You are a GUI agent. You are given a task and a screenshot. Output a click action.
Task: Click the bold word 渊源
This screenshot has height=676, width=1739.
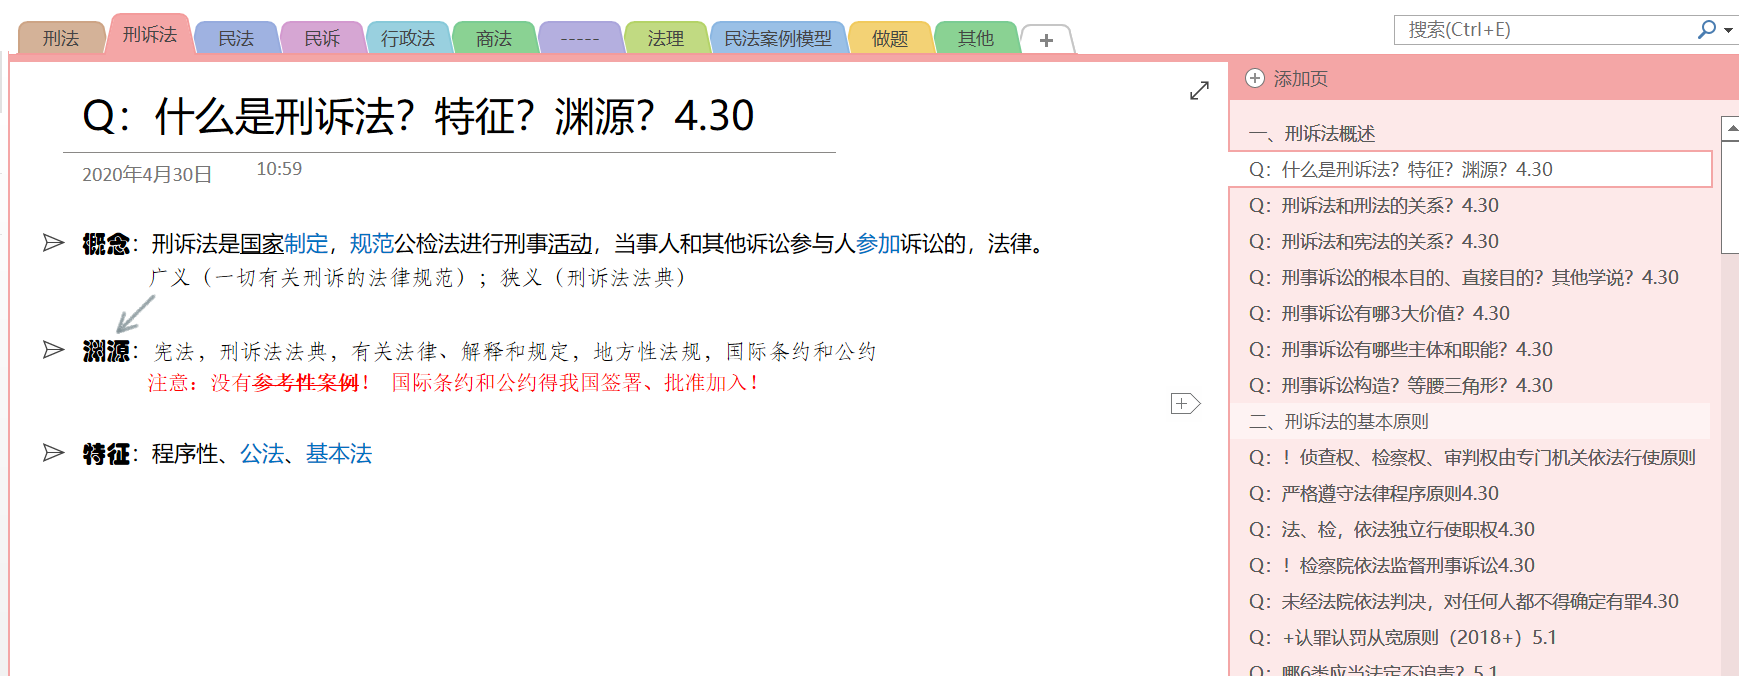click(x=106, y=351)
